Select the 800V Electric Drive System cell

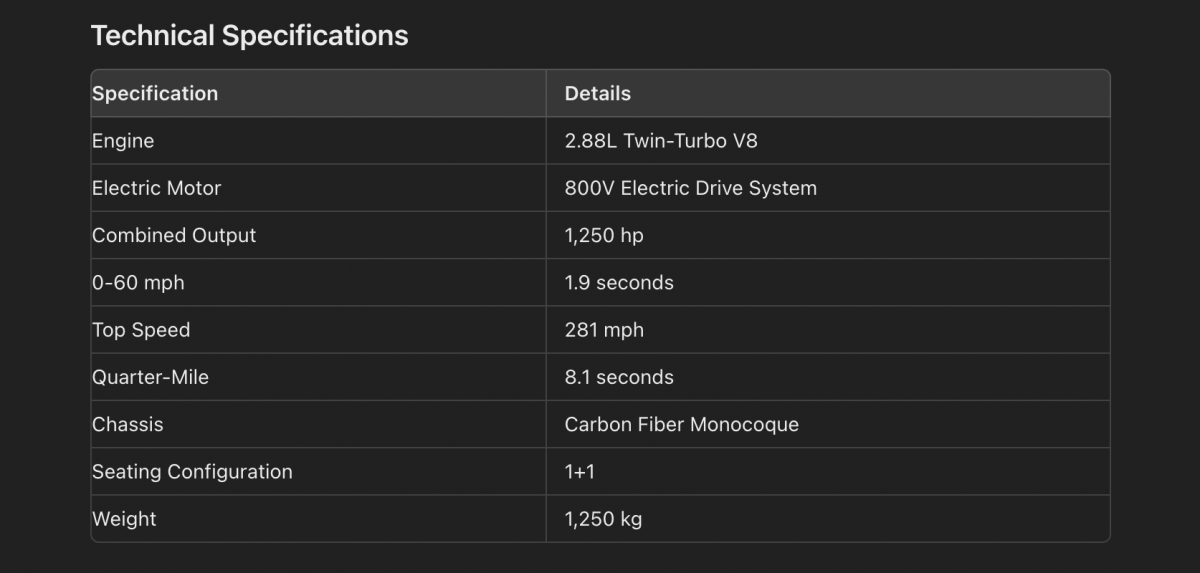pyautogui.click(x=691, y=188)
